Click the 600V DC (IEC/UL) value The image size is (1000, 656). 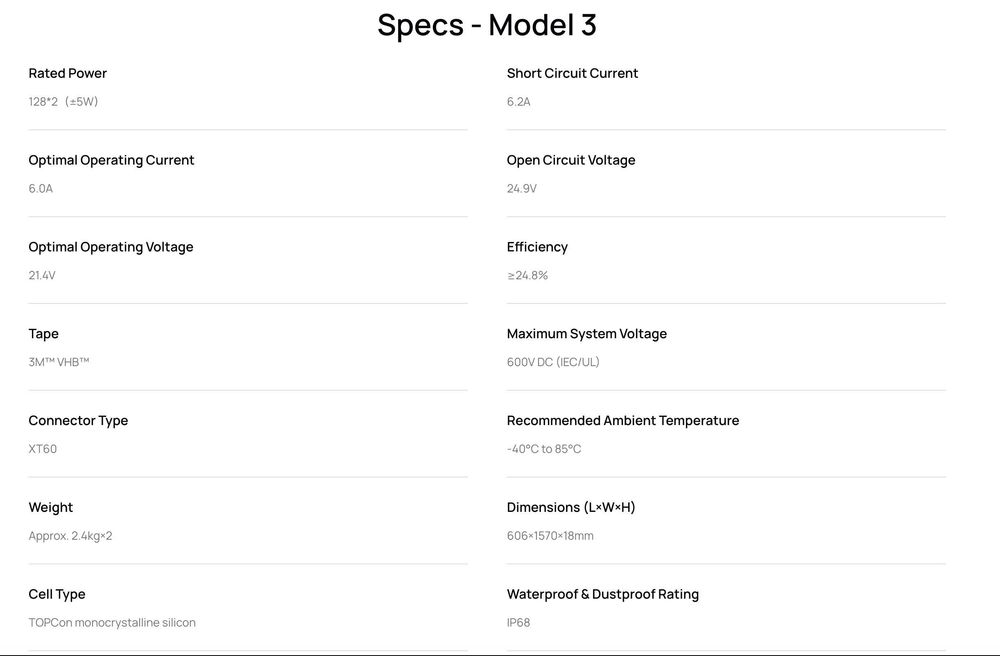click(553, 362)
